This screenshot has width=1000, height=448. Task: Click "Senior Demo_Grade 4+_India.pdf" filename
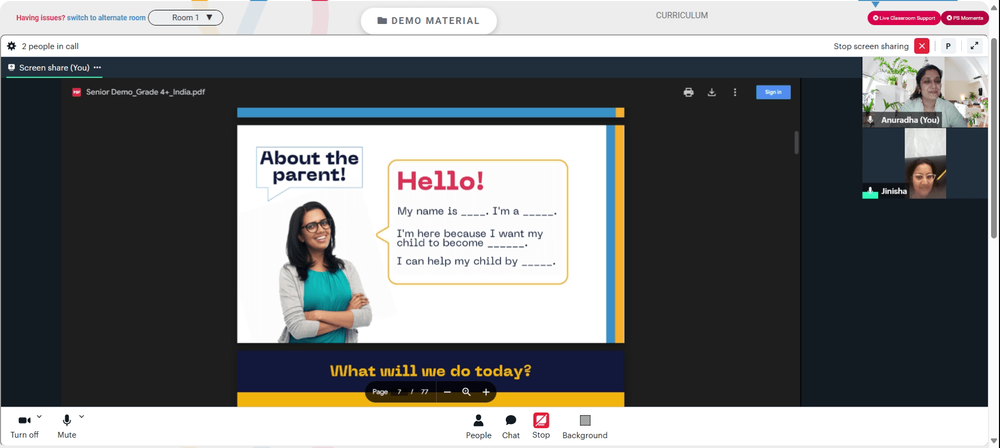(x=145, y=92)
